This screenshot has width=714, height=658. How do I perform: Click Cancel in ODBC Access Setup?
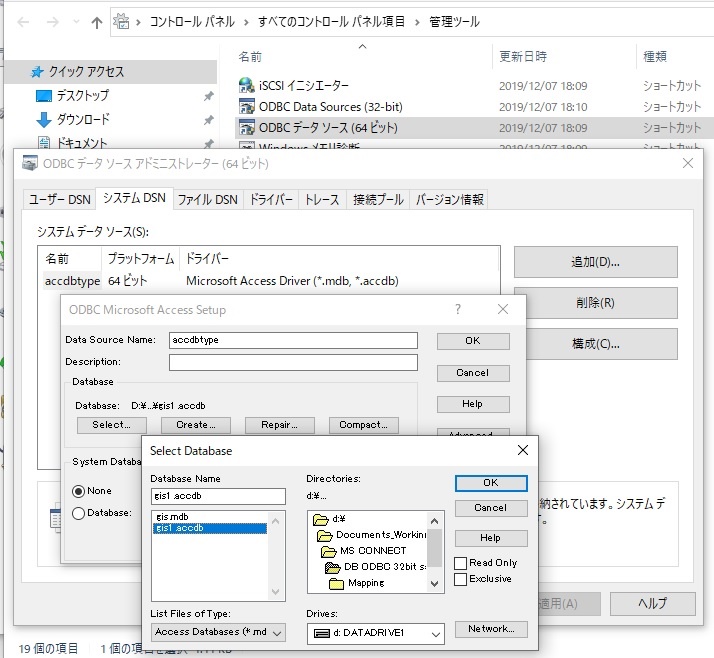pyautogui.click(x=473, y=373)
